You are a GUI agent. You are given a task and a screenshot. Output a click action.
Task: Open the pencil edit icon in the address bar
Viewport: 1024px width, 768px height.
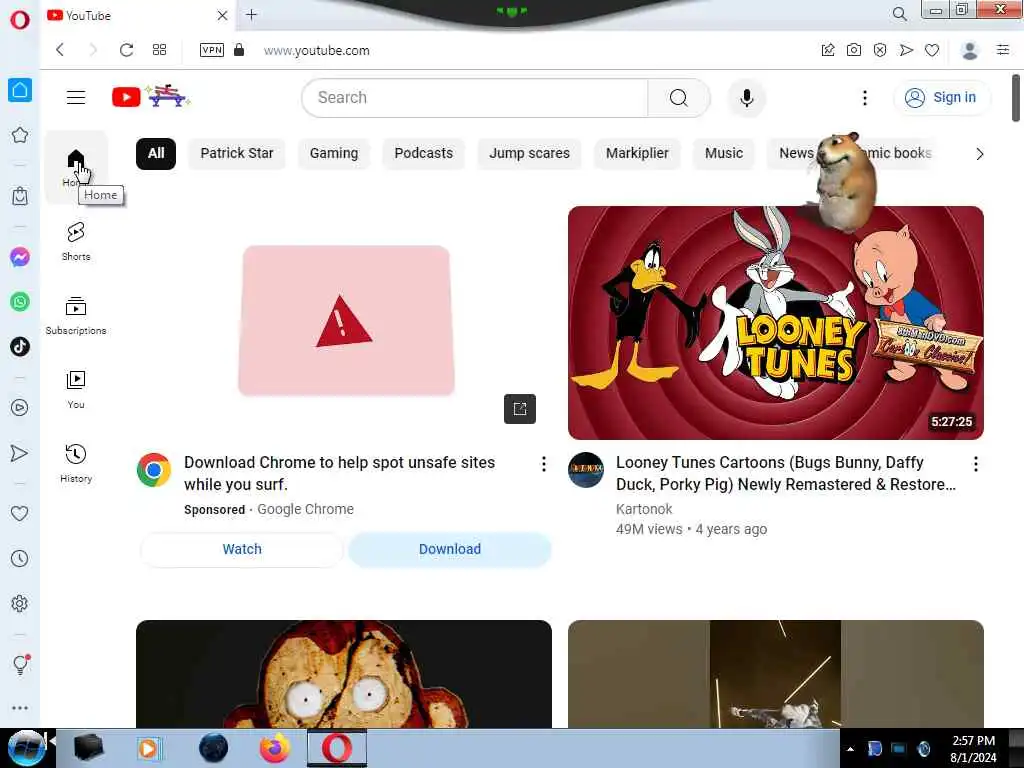click(828, 50)
